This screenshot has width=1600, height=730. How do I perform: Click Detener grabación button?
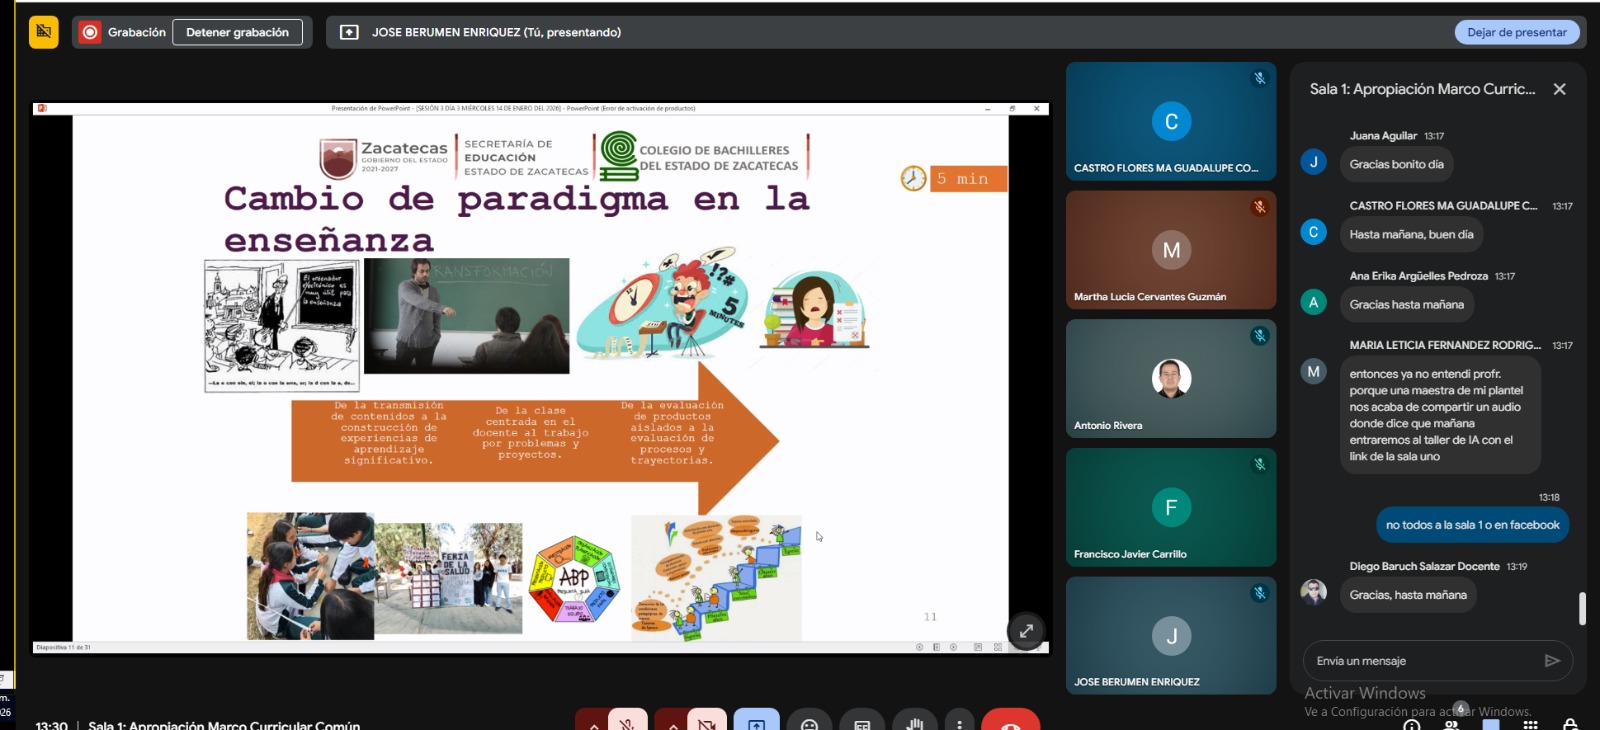tap(237, 32)
